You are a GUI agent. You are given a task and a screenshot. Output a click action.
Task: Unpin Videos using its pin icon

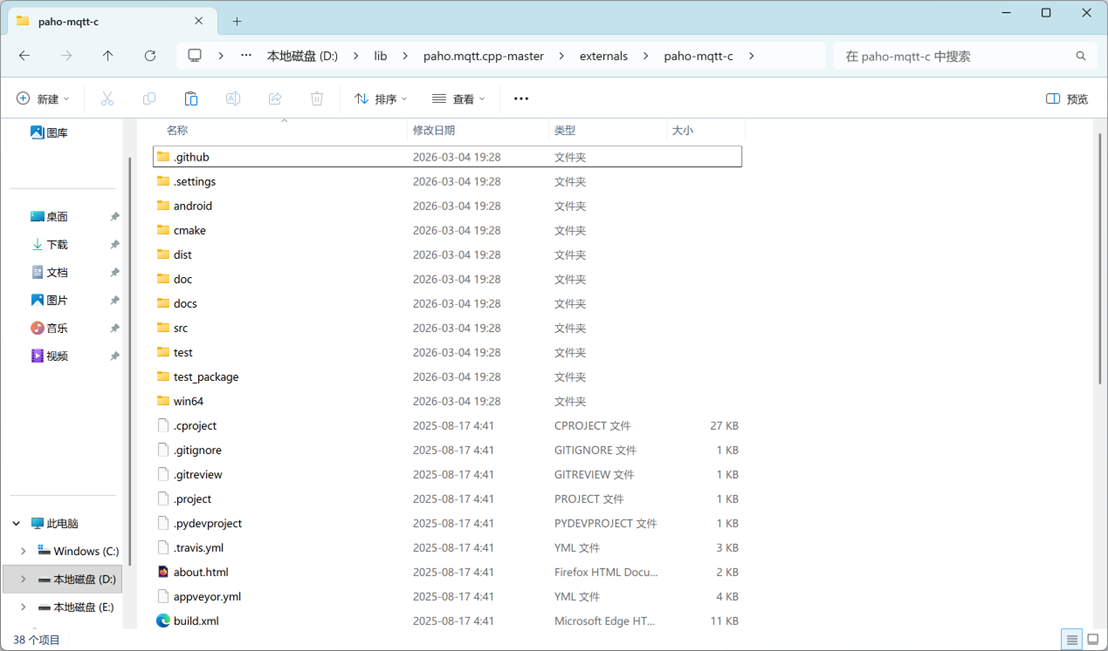coord(114,357)
